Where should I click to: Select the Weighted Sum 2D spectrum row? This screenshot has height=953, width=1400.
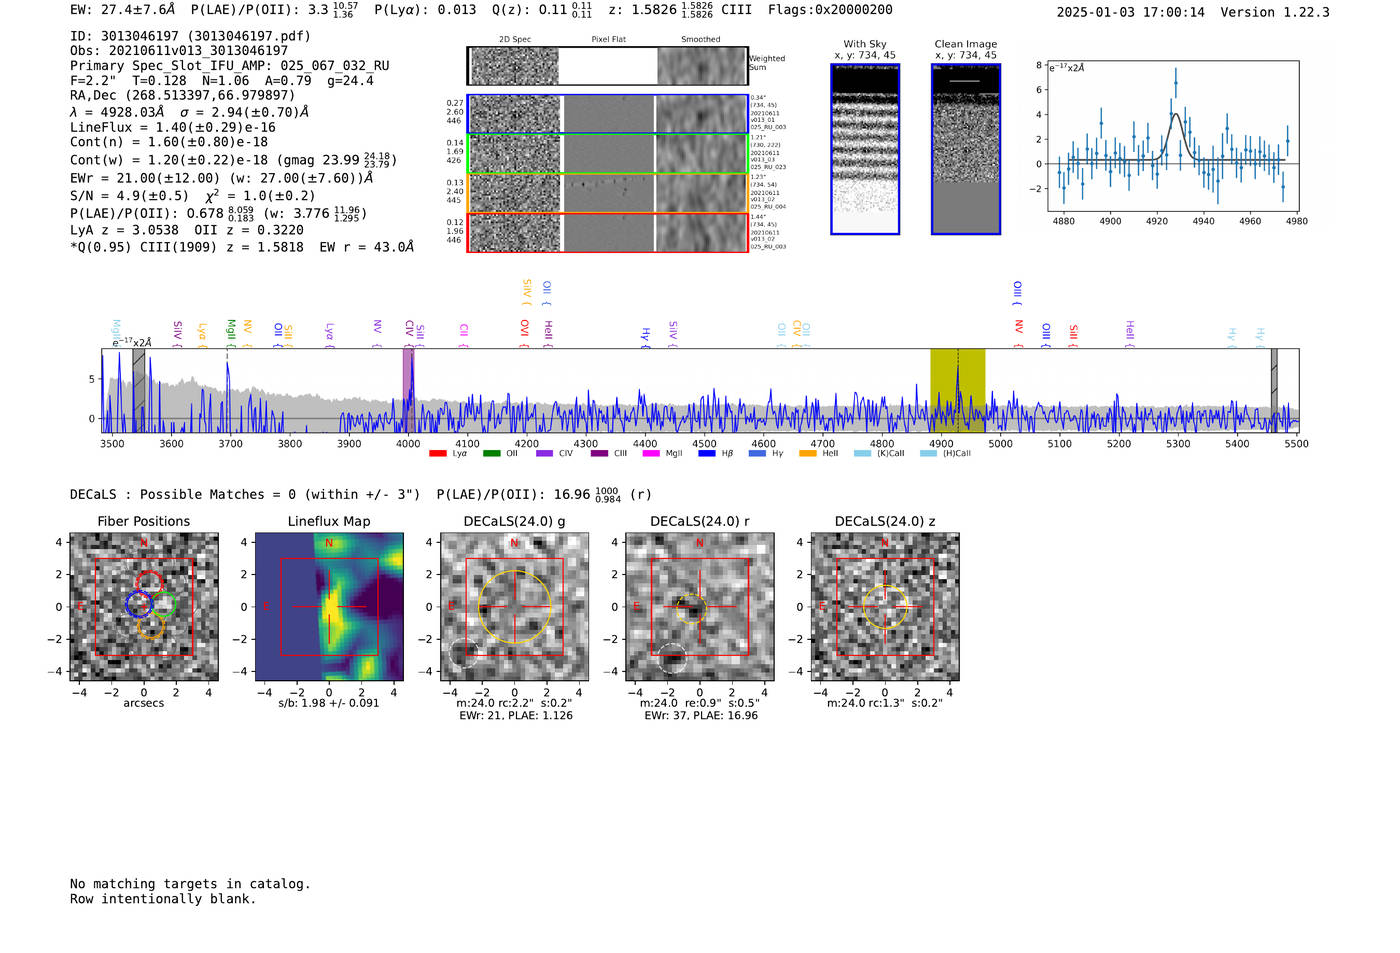(x=607, y=66)
